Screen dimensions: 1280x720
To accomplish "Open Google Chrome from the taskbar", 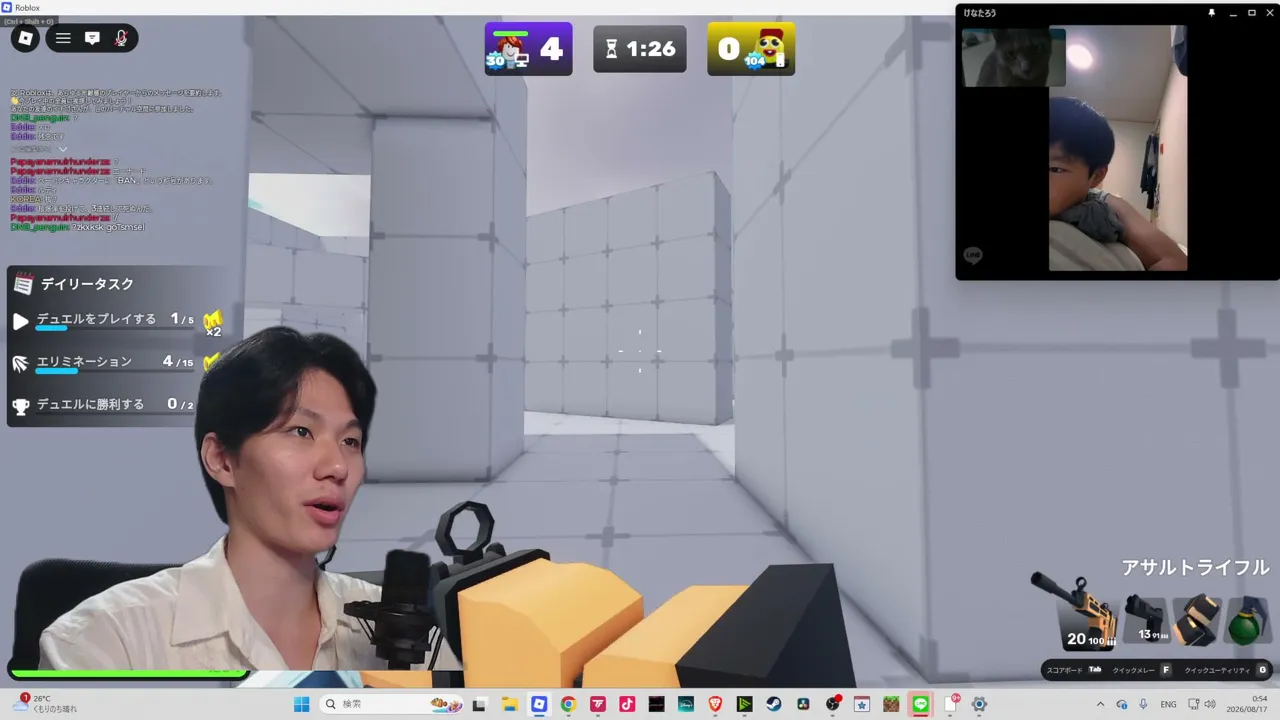I will tap(568, 704).
